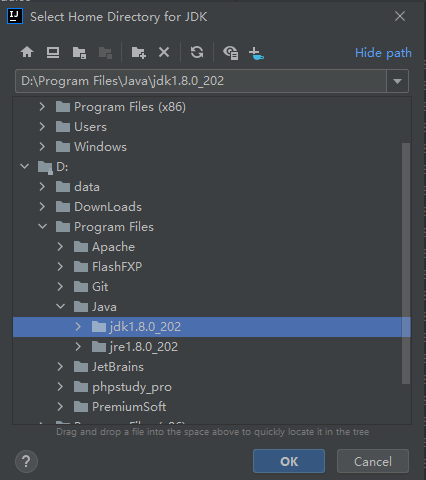Expand the jre1.8.0_202 folder chevron

click(x=78, y=347)
